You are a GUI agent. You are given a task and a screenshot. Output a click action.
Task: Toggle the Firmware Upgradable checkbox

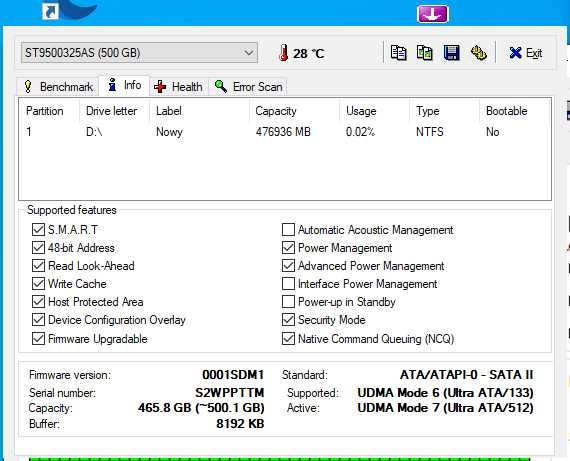38,338
